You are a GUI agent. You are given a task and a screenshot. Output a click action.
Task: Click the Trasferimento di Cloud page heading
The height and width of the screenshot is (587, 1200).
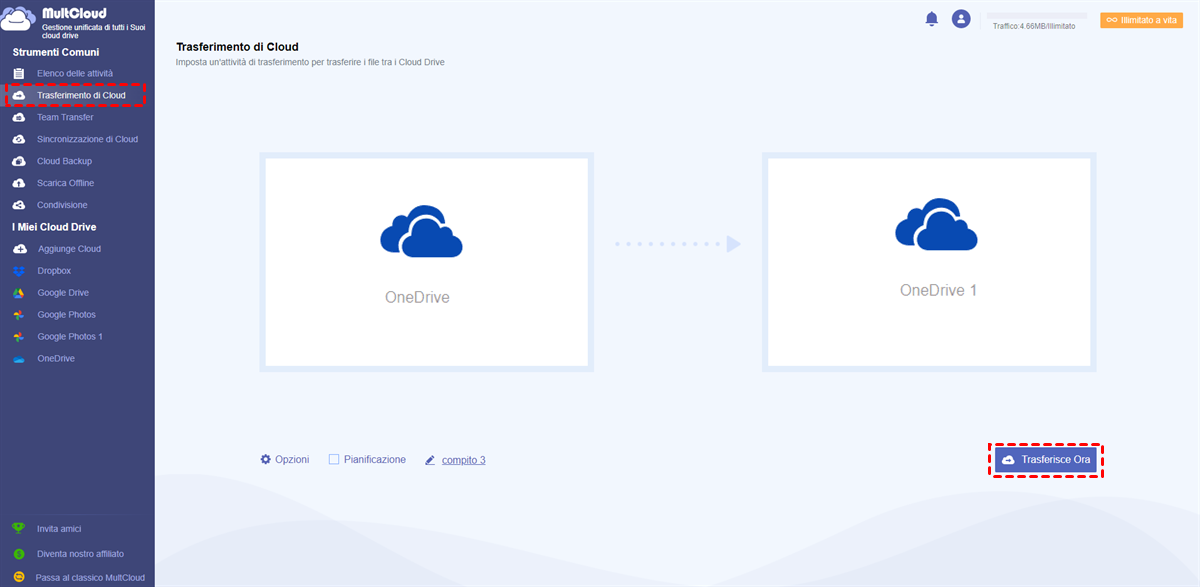(237, 47)
